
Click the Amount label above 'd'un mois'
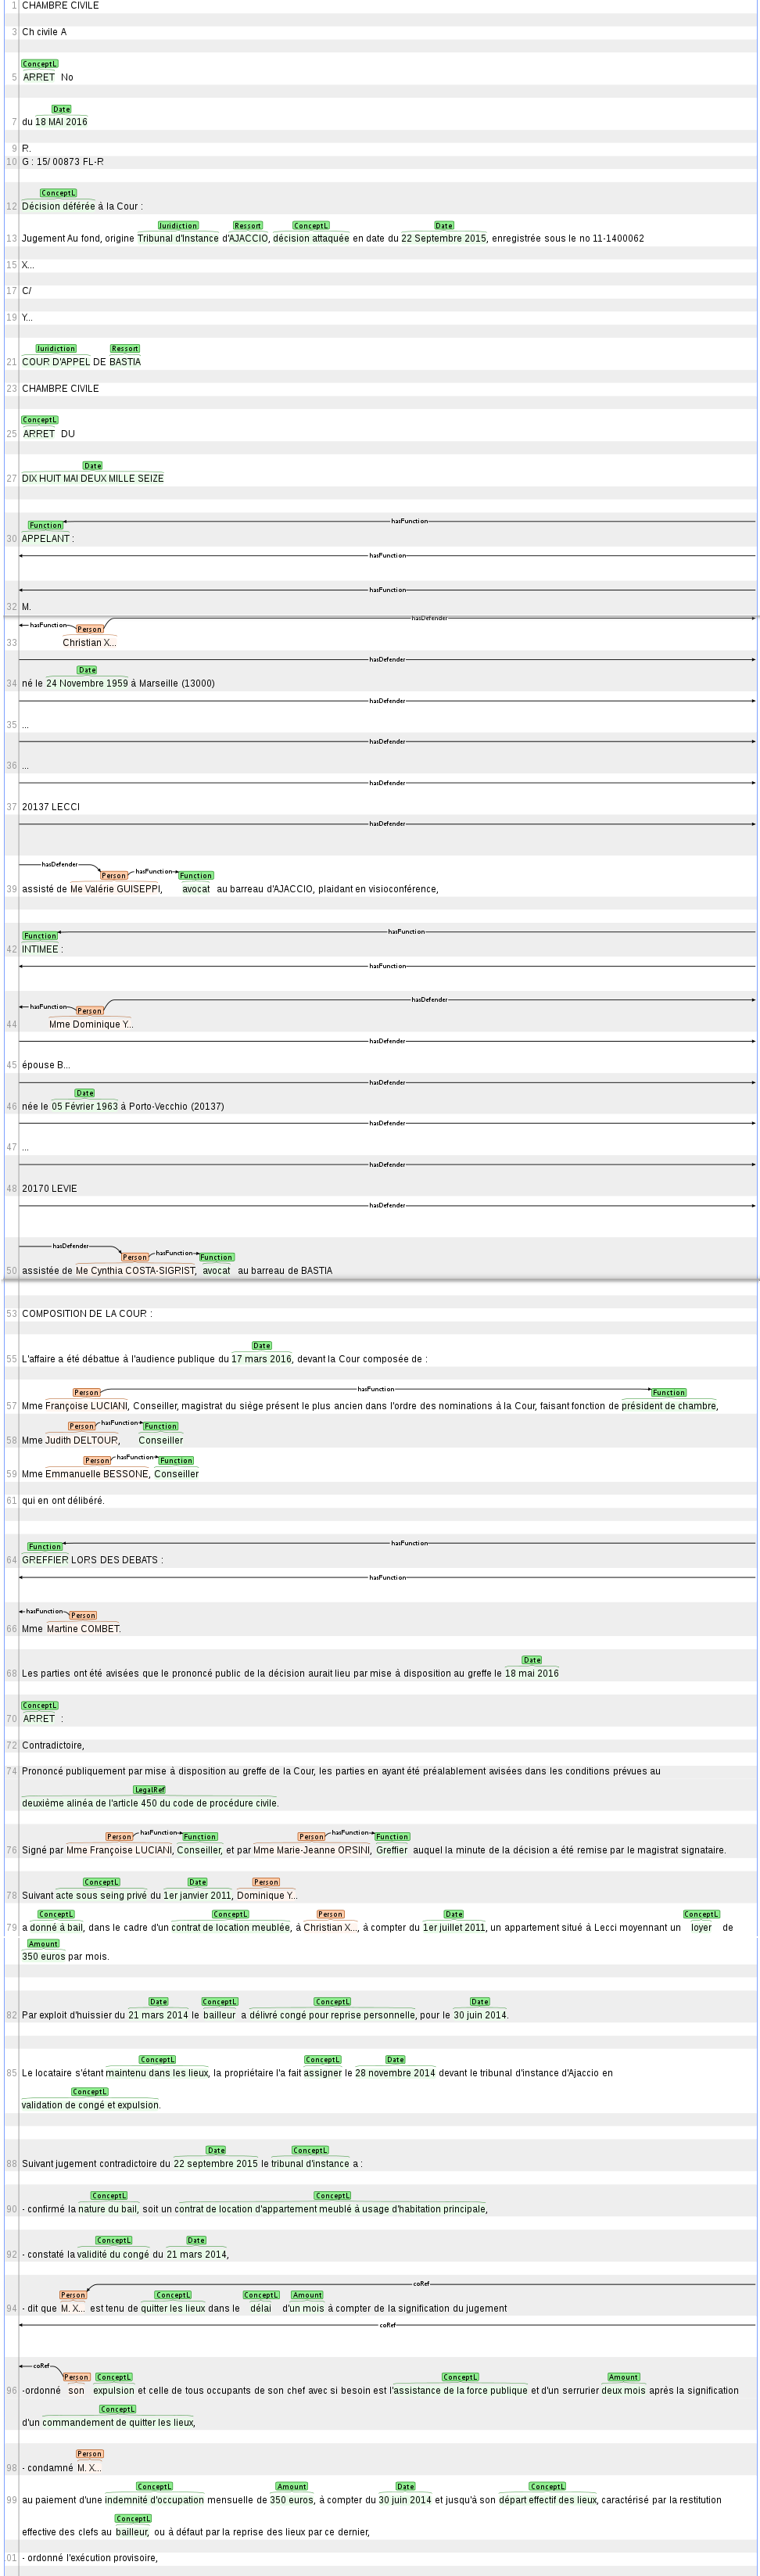[x=307, y=2296]
